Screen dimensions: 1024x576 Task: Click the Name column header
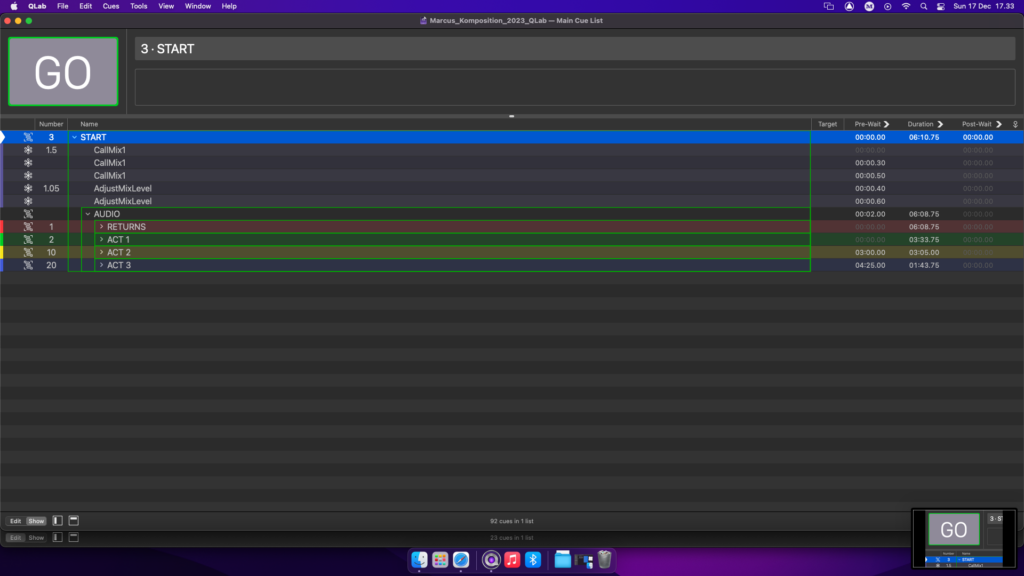pyautogui.click(x=89, y=124)
